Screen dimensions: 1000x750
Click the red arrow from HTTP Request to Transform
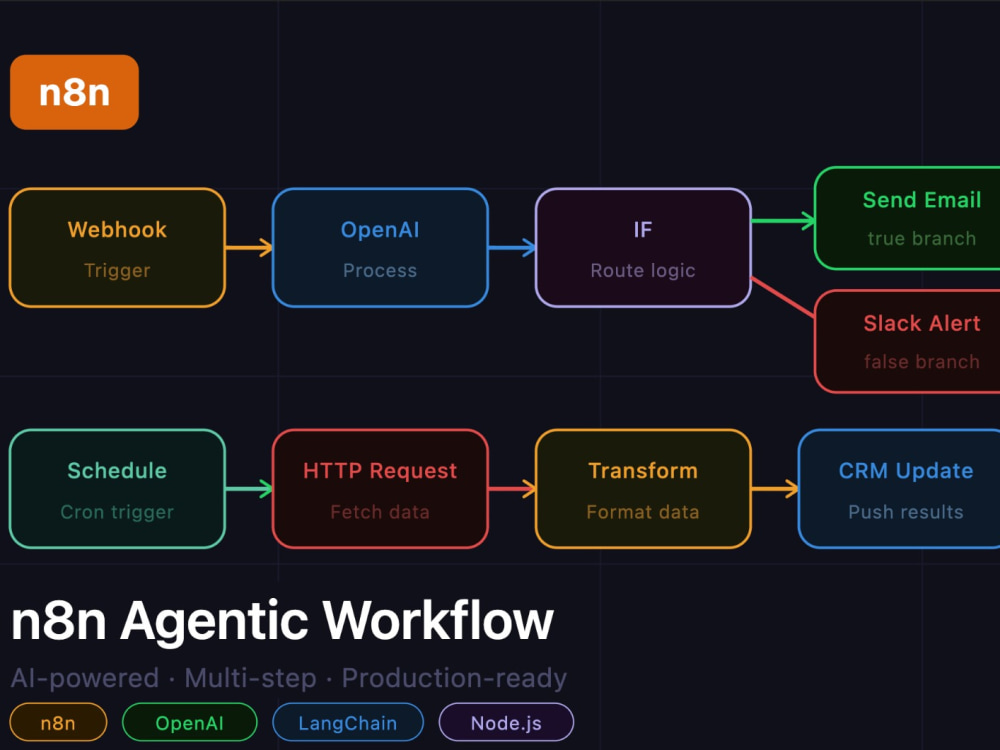tap(512, 489)
